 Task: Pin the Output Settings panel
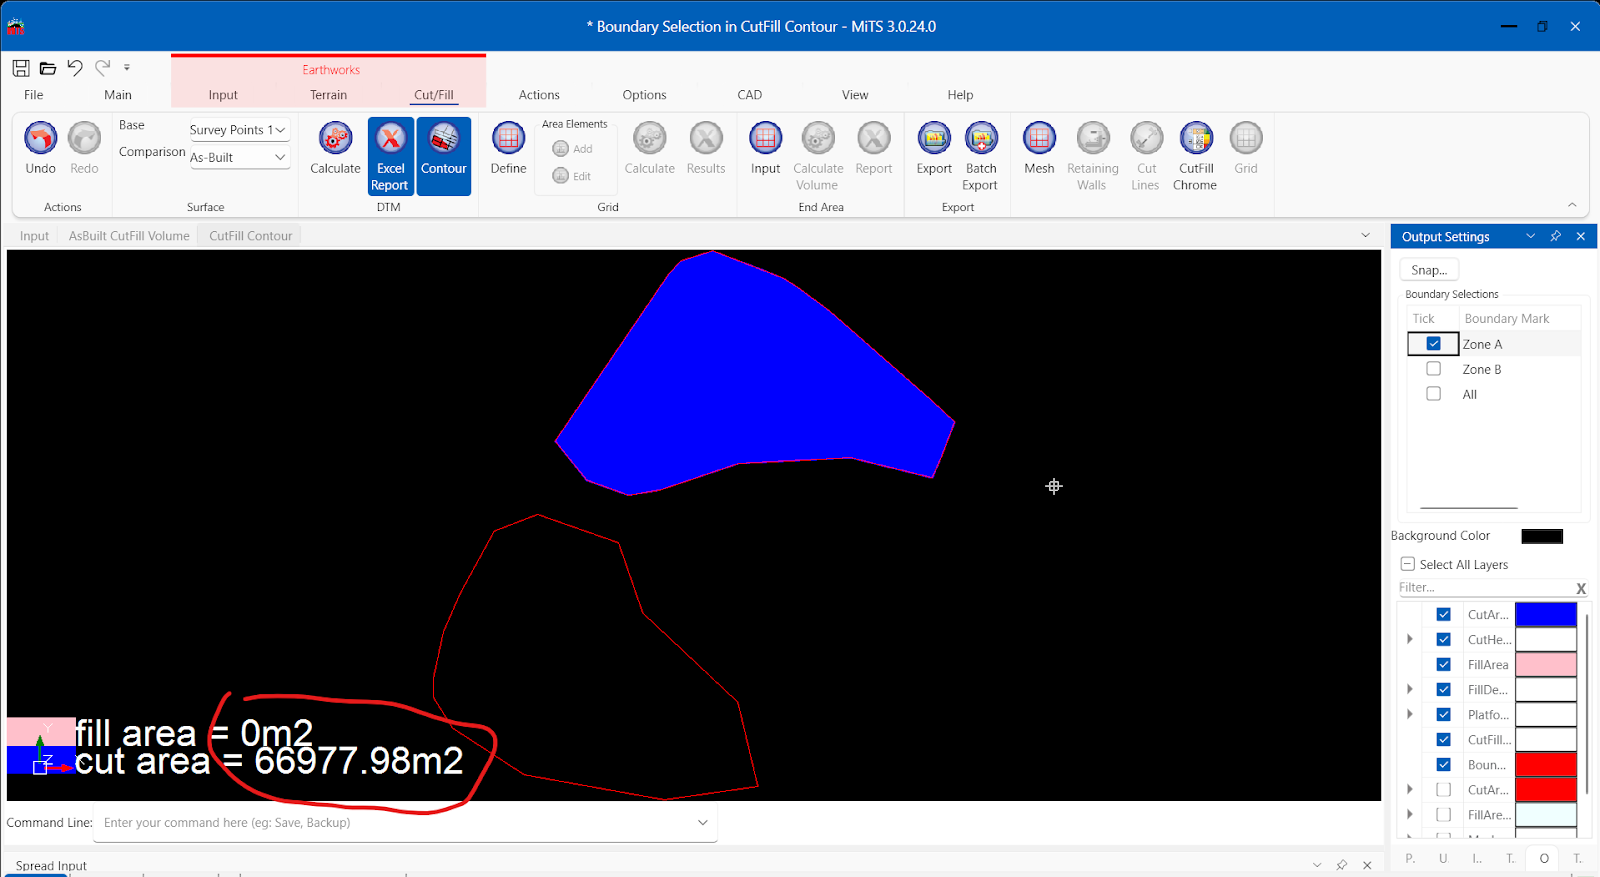pyautogui.click(x=1555, y=236)
